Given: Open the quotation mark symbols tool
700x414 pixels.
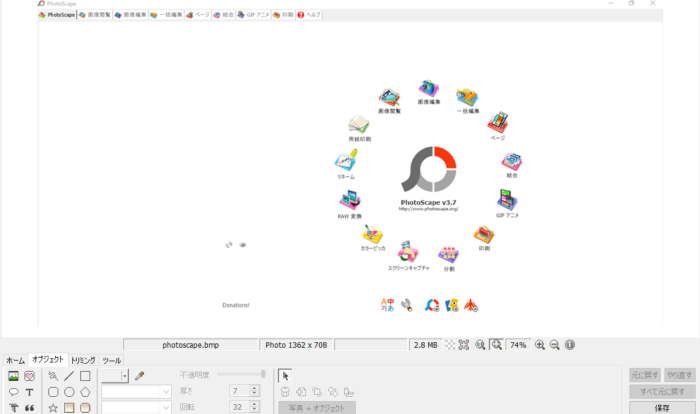Looking at the screenshot, I should click(29, 408).
